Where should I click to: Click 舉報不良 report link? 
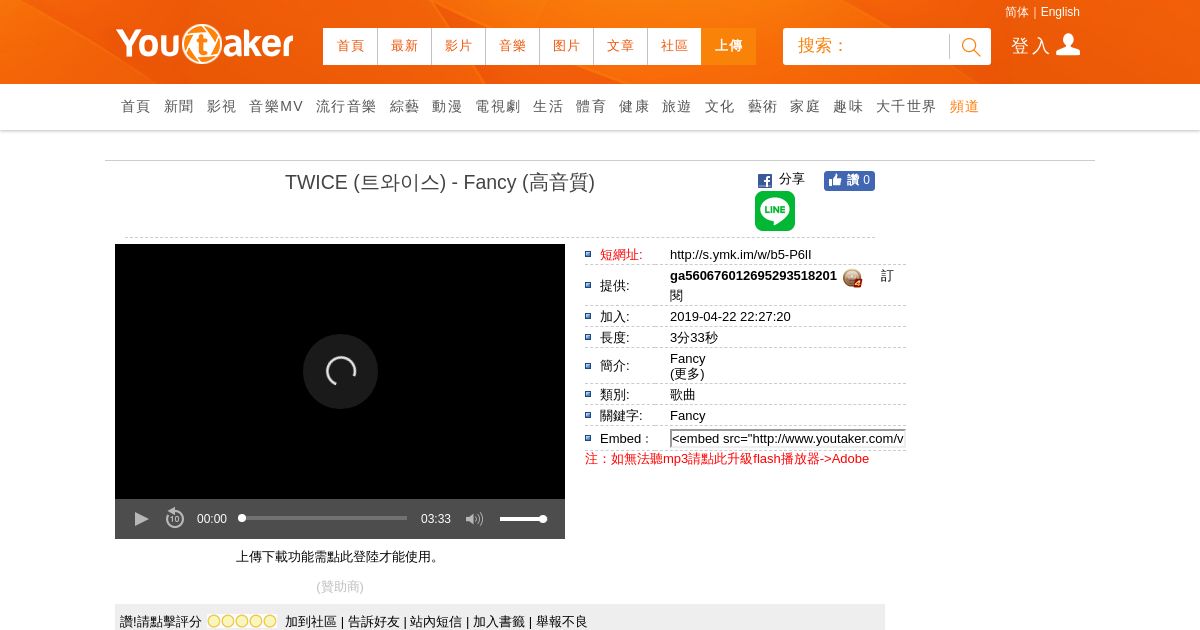[x=562, y=622]
